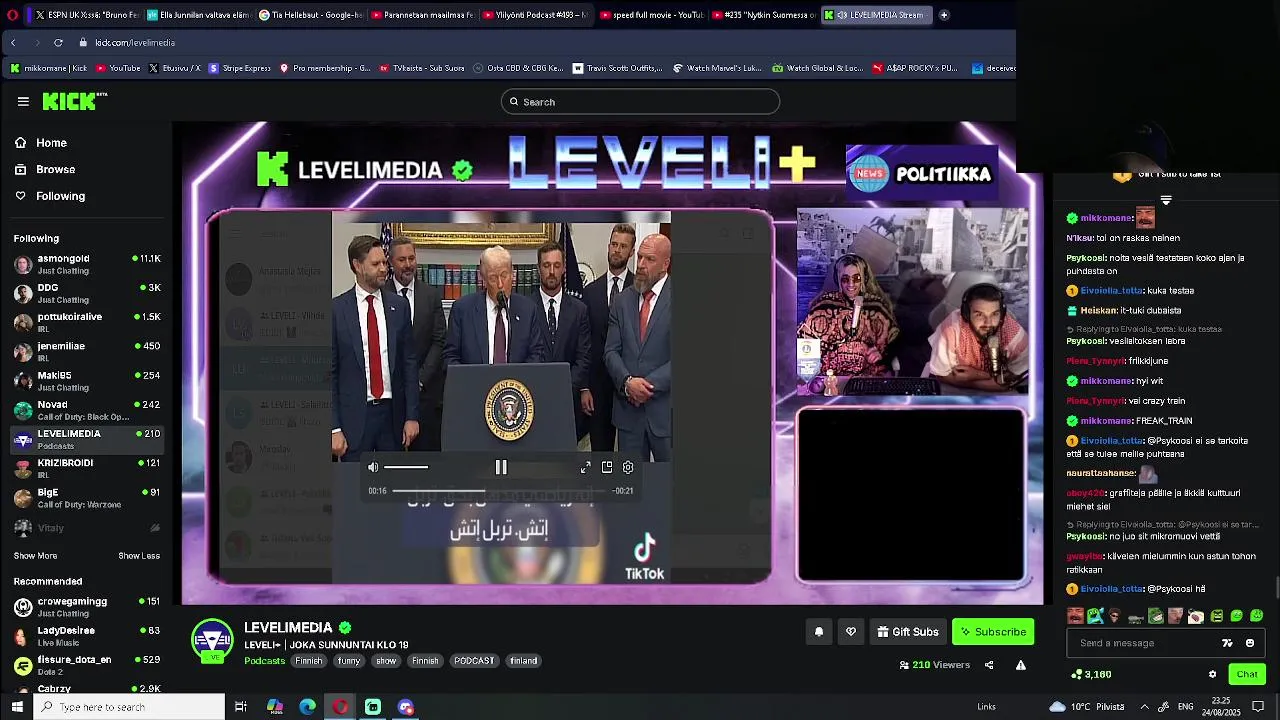Open picture-in-picture mode icon on video
Viewport: 1280px width, 720px height.
pyautogui.click(x=607, y=467)
